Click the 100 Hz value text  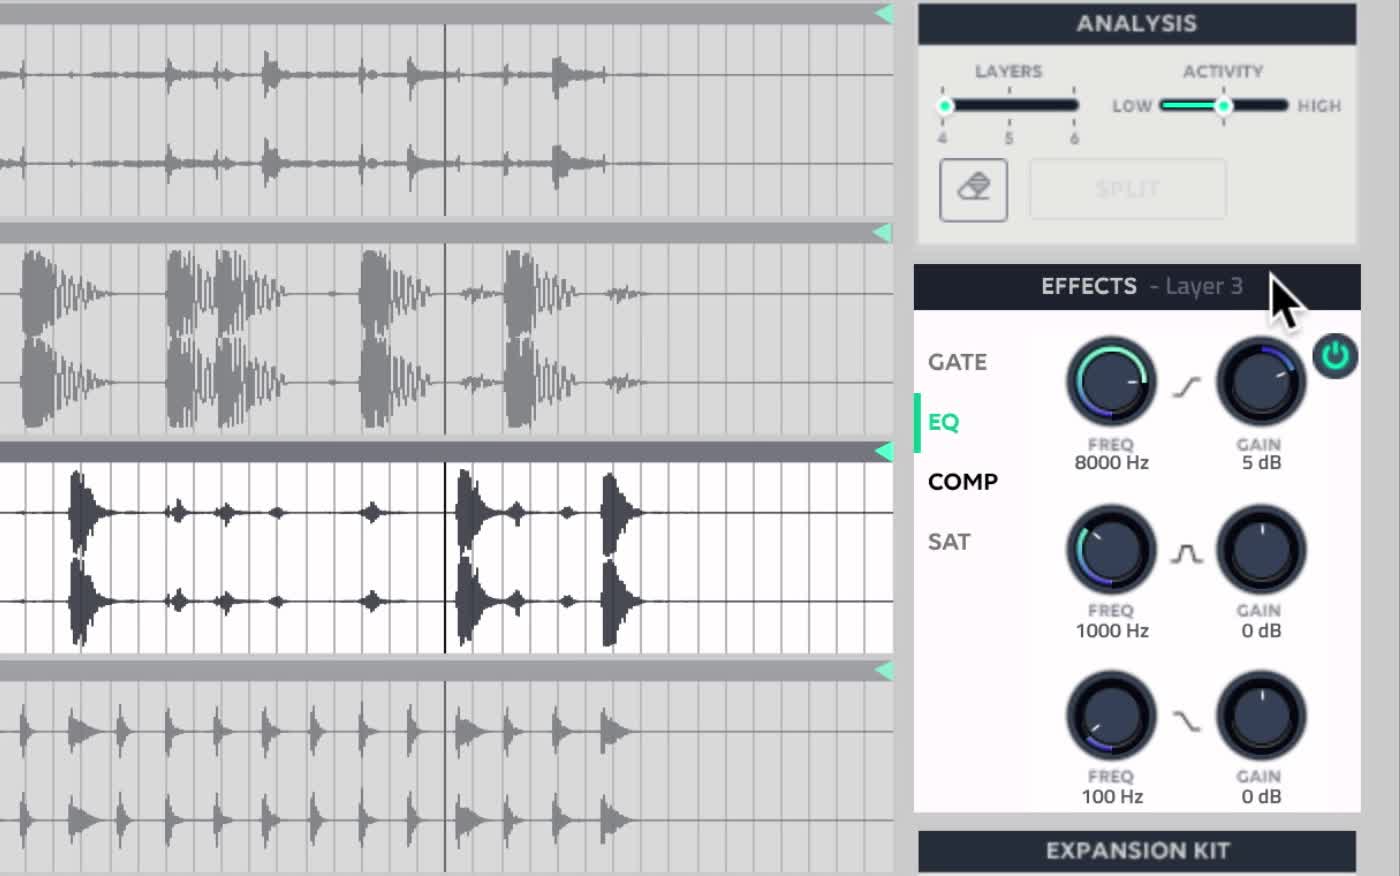pyautogui.click(x=1111, y=797)
